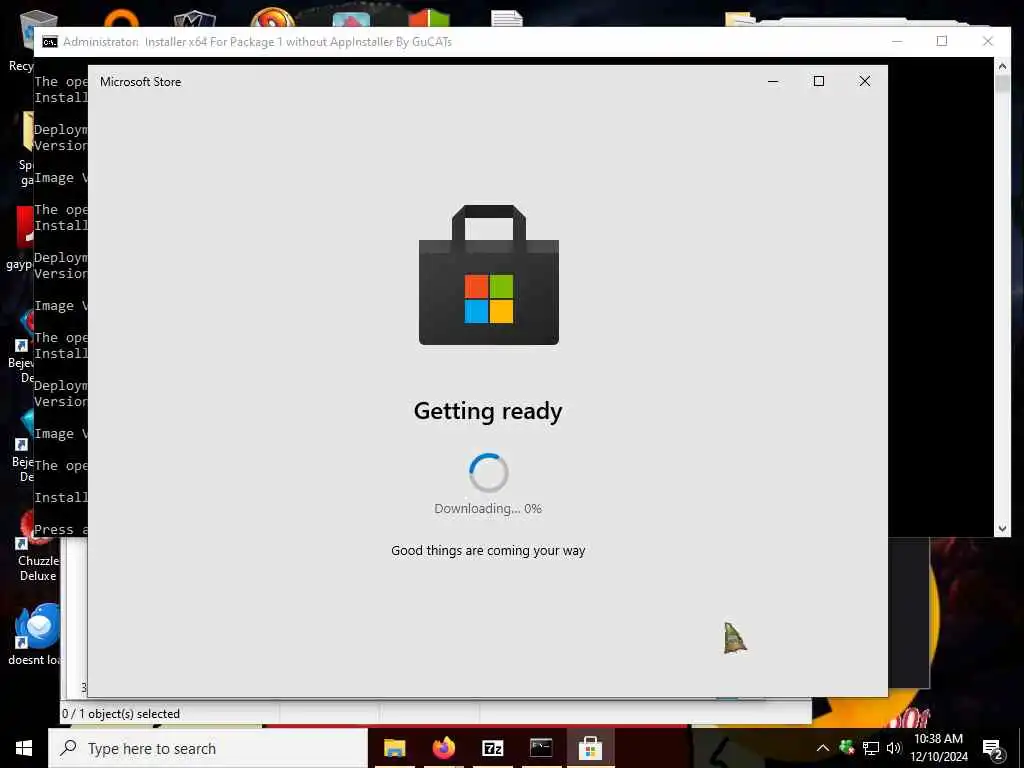1024x768 pixels.
Task: Click the green tray icon beside network
Action: click(847, 747)
